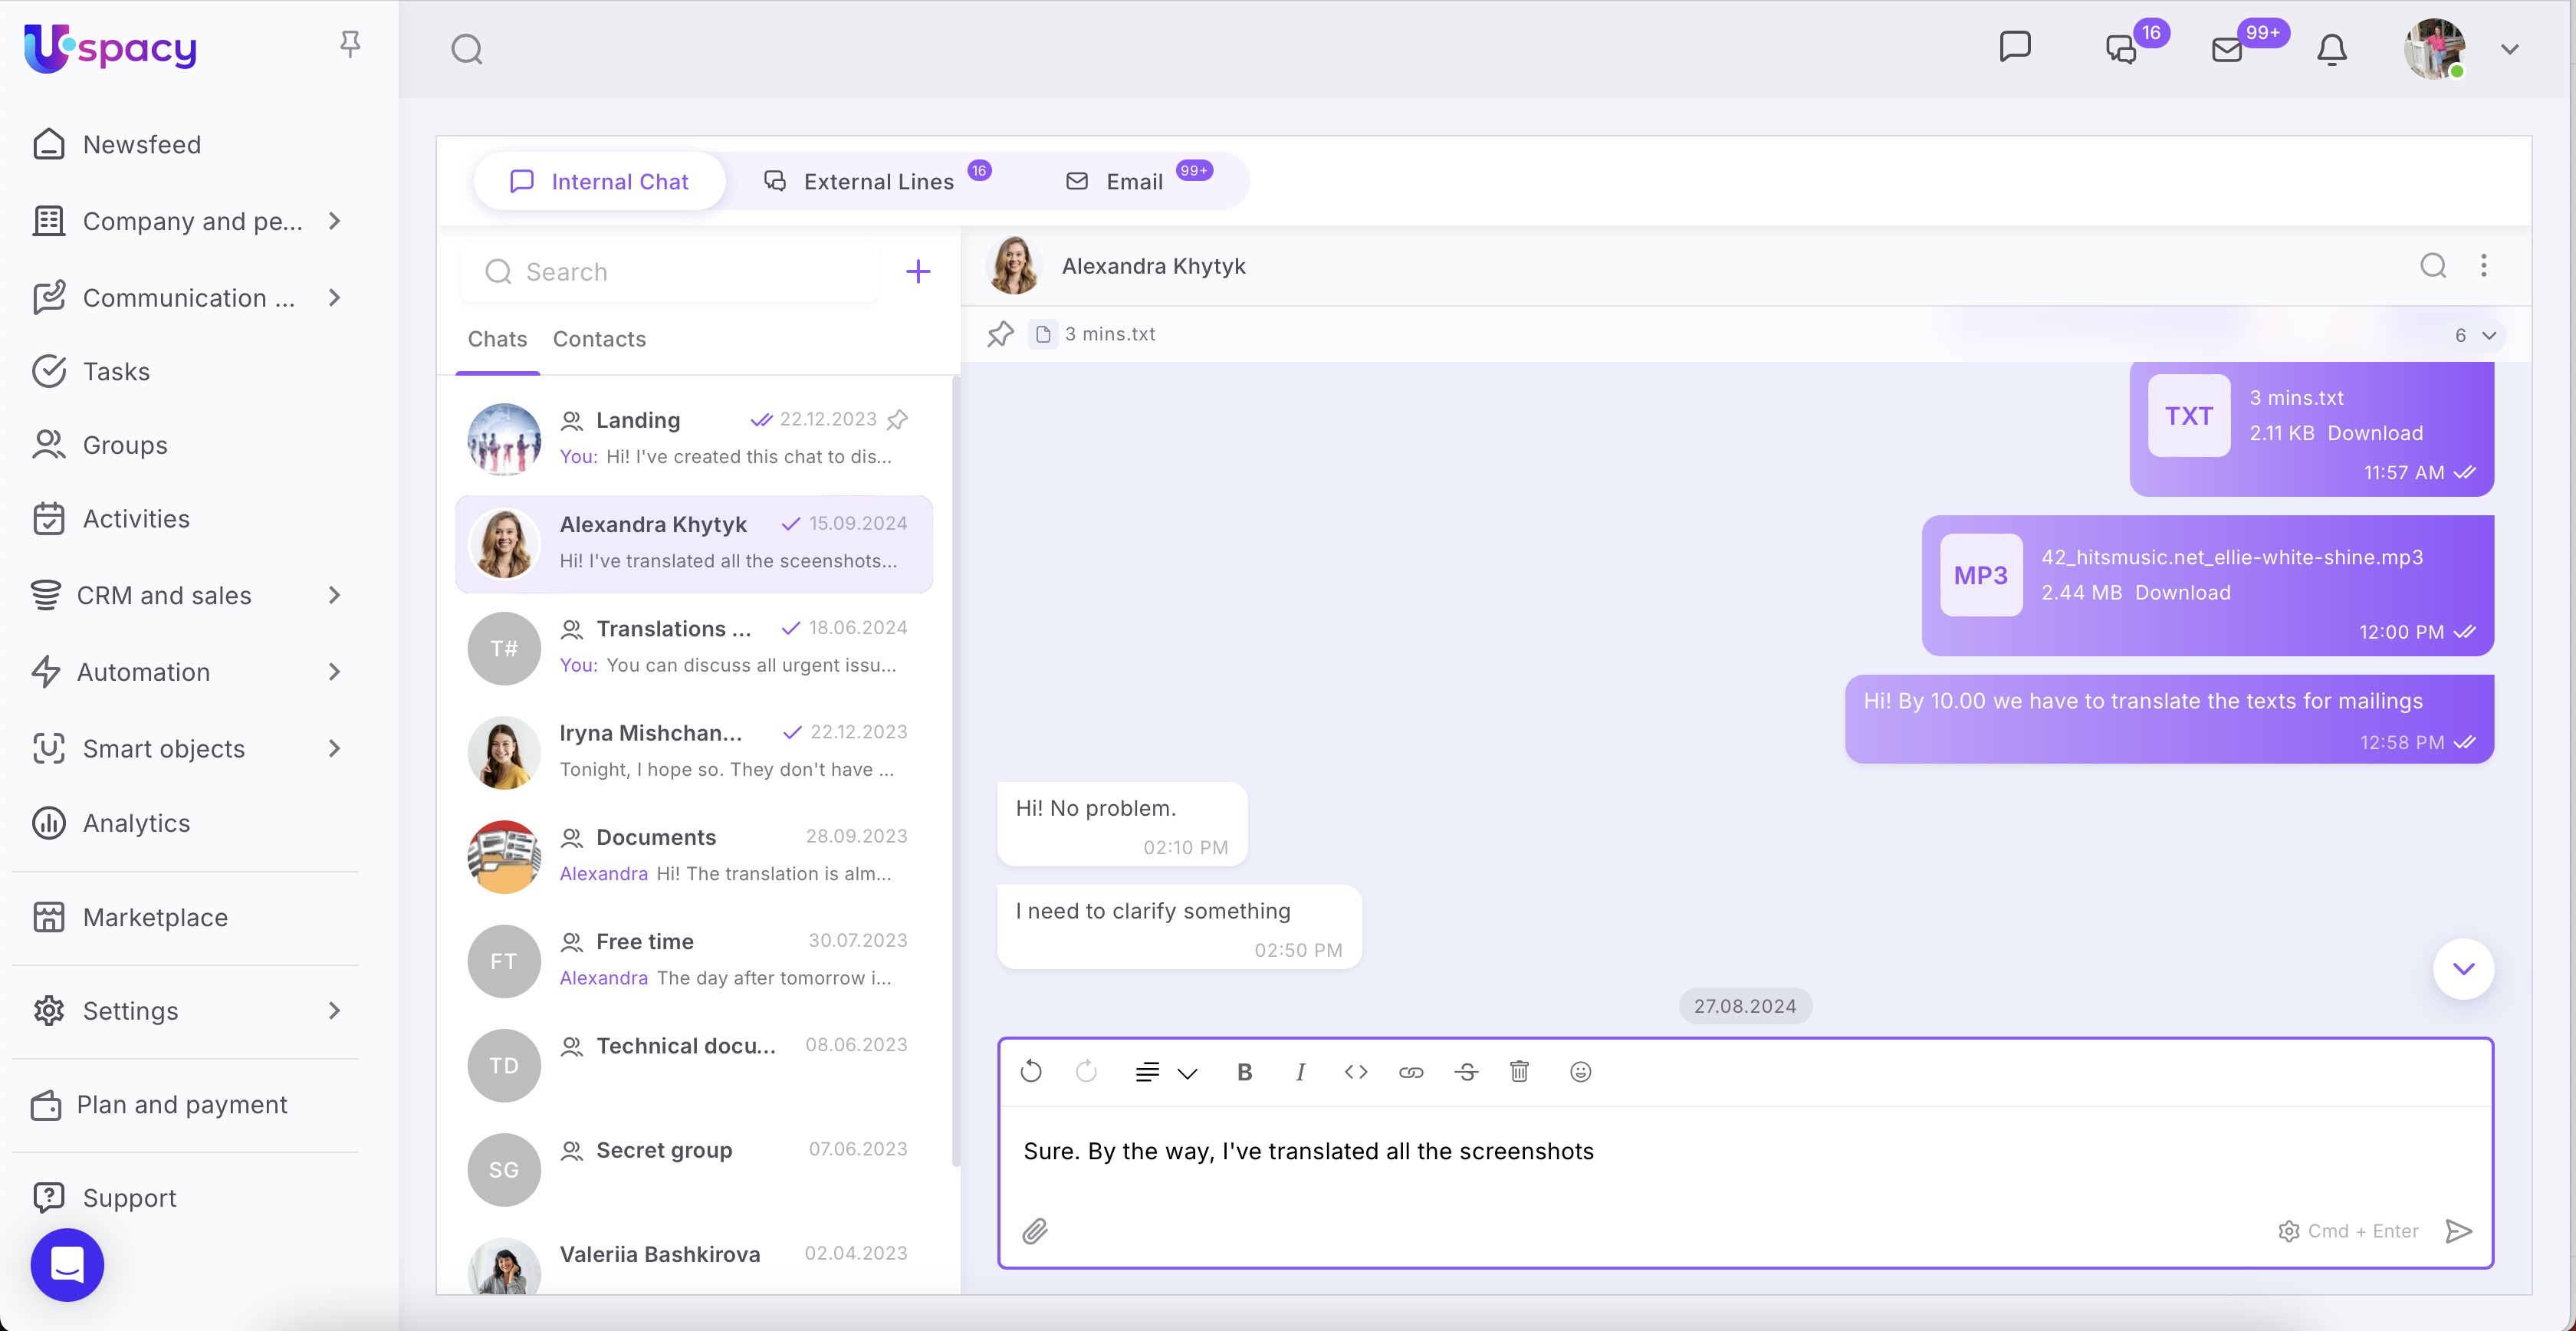Expand the CRM and sales menu
Image resolution: width=2576 pixels, height=1331 pixels.
click(x=334, y=595)
